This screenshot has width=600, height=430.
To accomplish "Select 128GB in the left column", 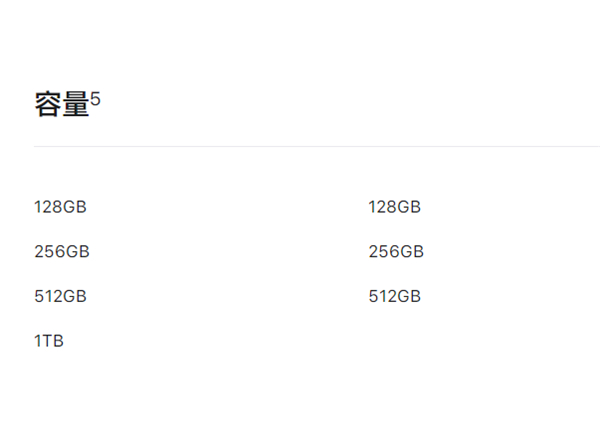I will point(60,207).
